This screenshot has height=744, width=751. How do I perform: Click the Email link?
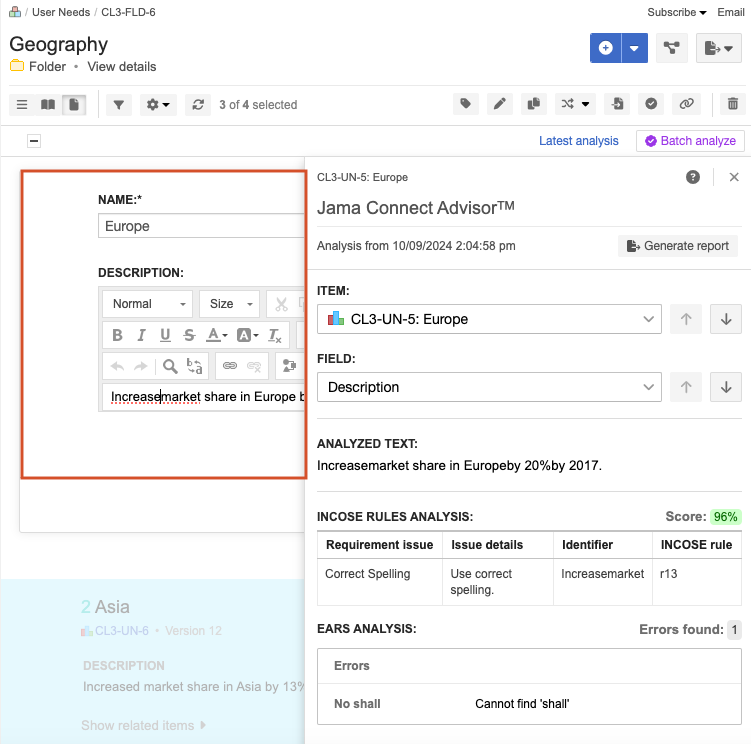[730, 12]
